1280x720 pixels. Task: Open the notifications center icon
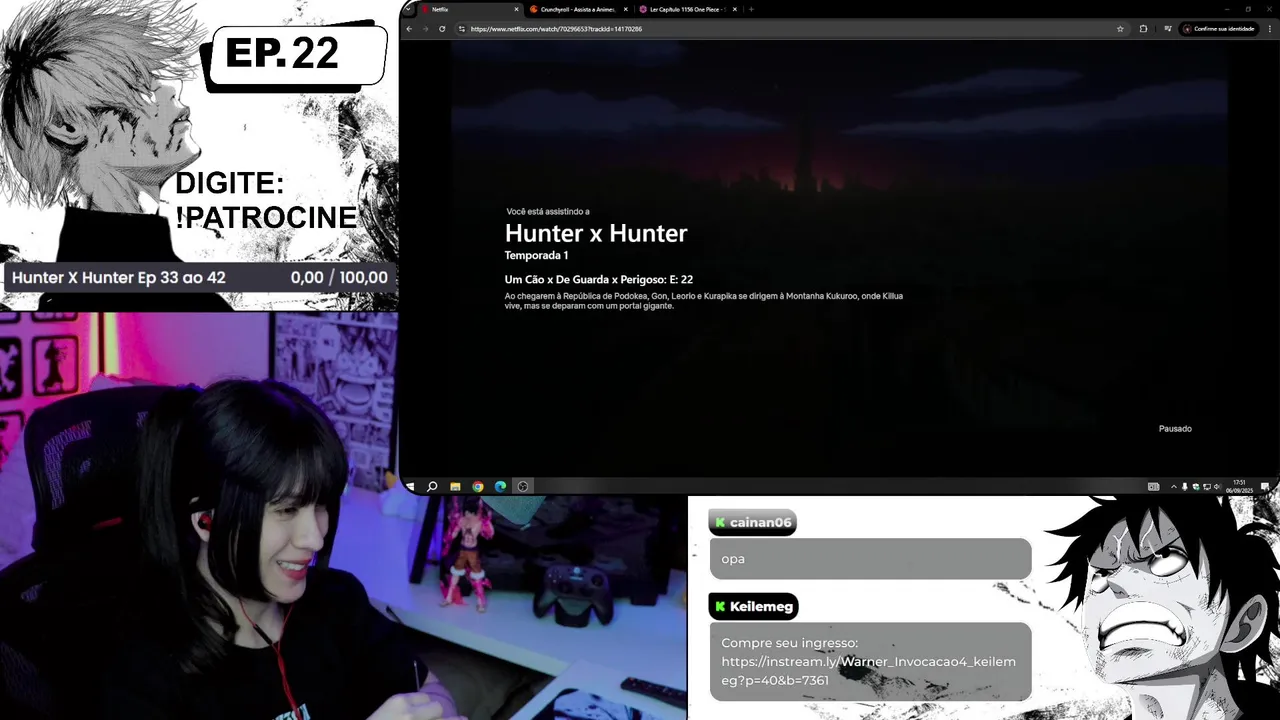(1265, 487)
